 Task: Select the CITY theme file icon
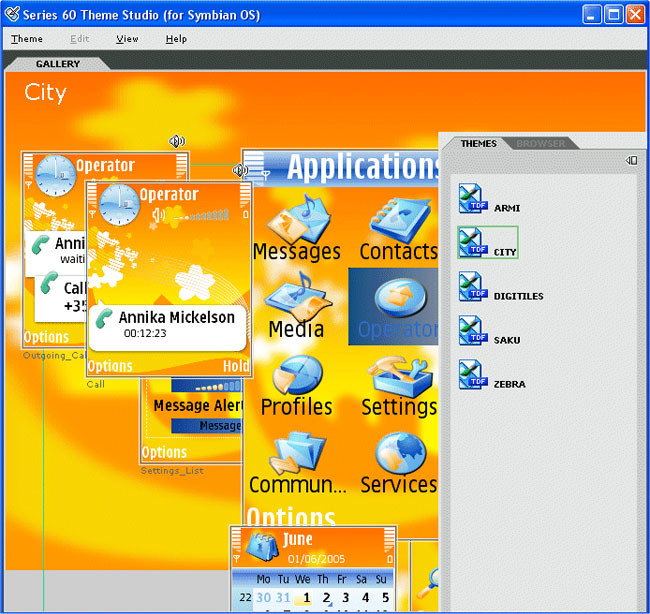click(473, 243)
